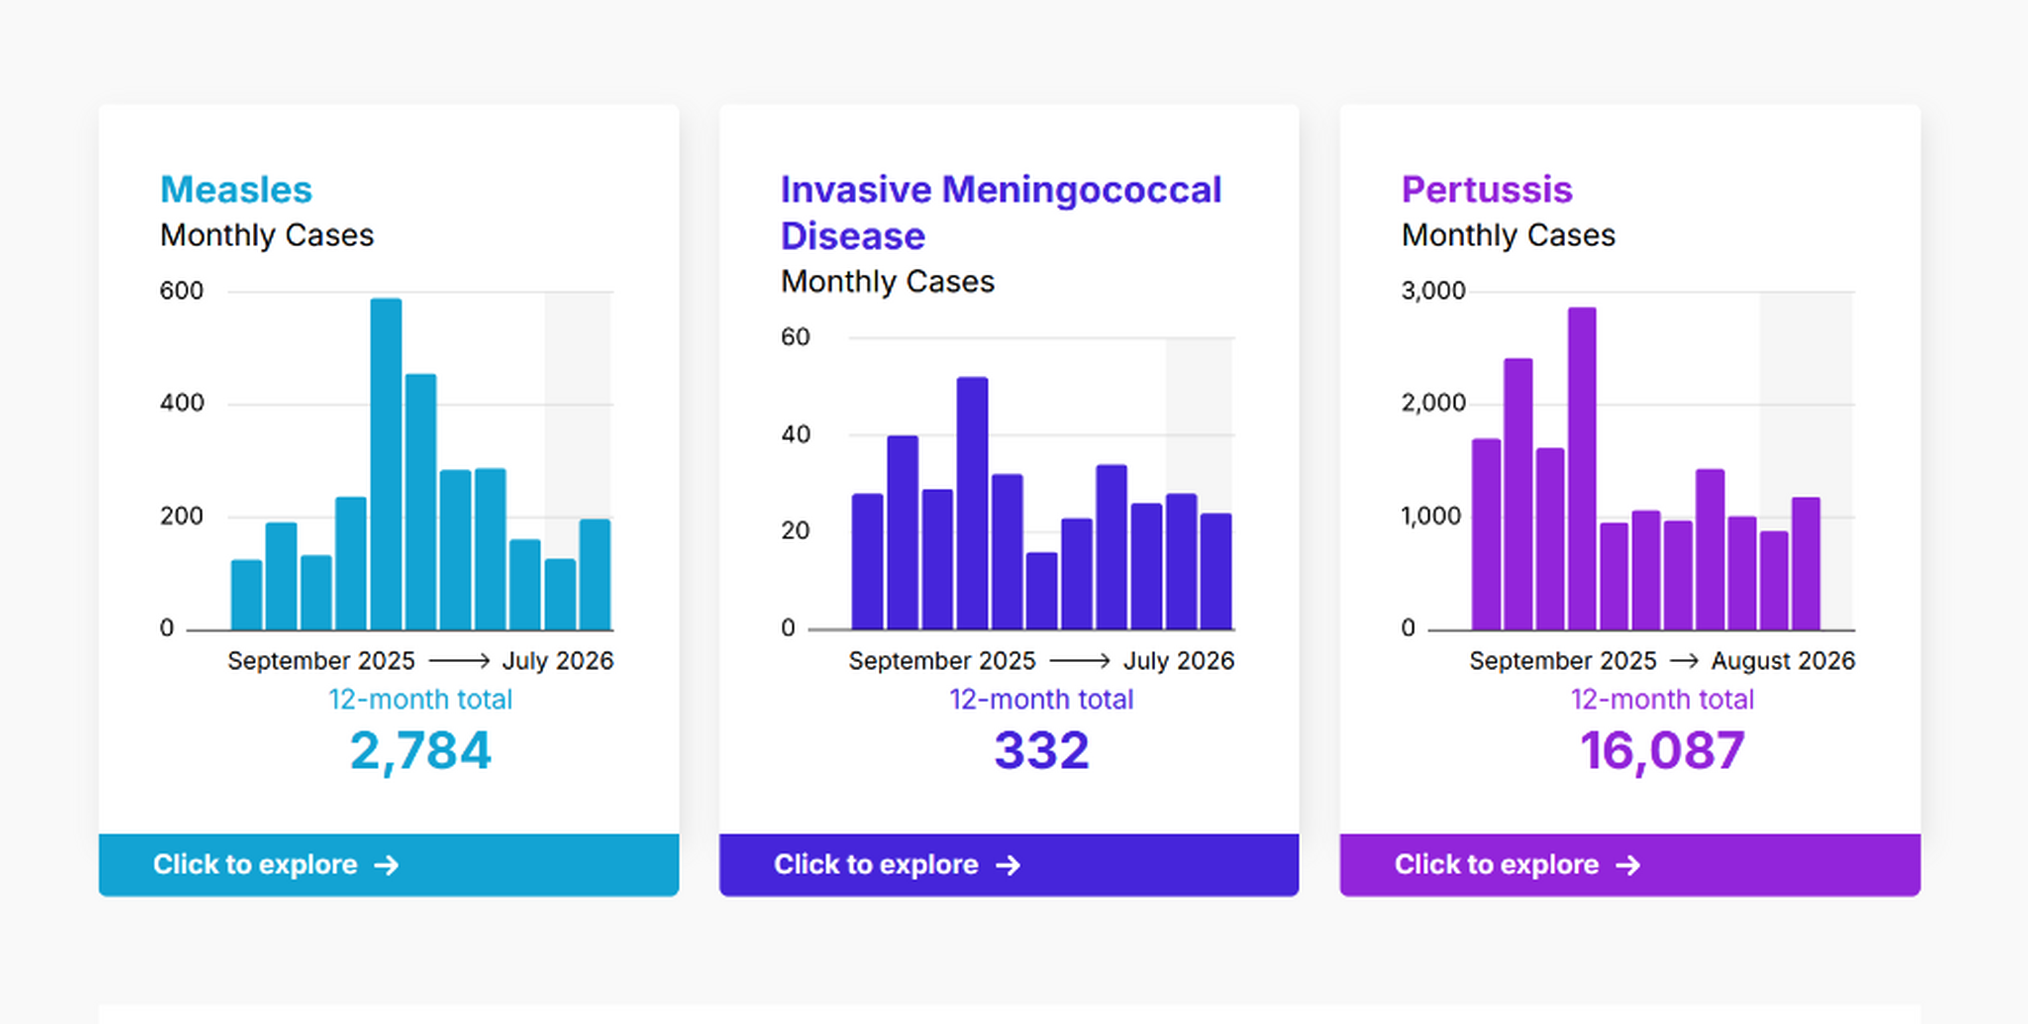The width and height of the screenshot is (2028, 1024).
Task: Click the '12-month total' label under Meningococcal chart
Action: (x=1041, y=699)
